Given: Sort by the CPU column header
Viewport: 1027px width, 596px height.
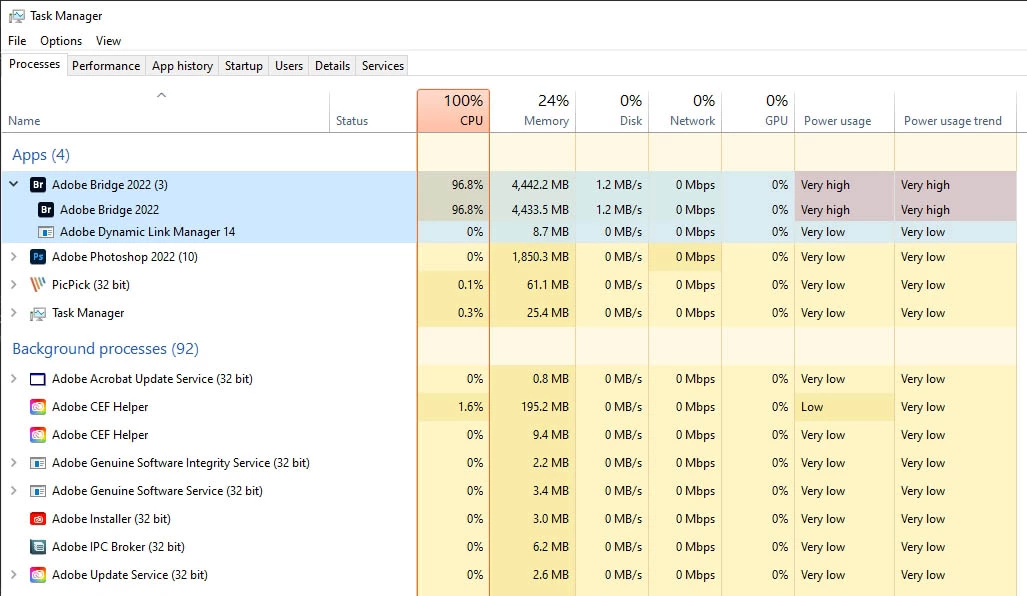Looking at the screenshot, I should point(453,111).
